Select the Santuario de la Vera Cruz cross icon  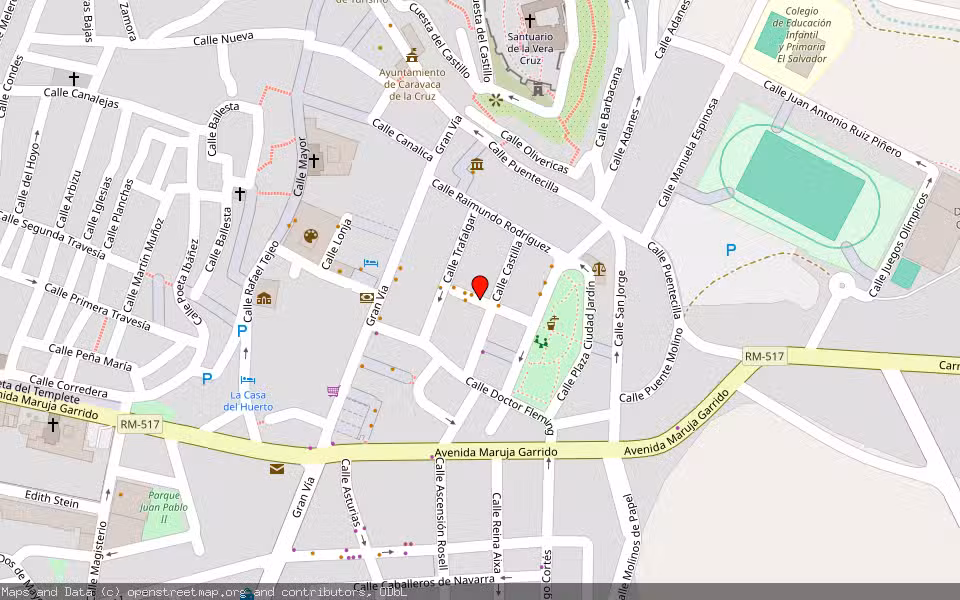[x=530, y=20]
